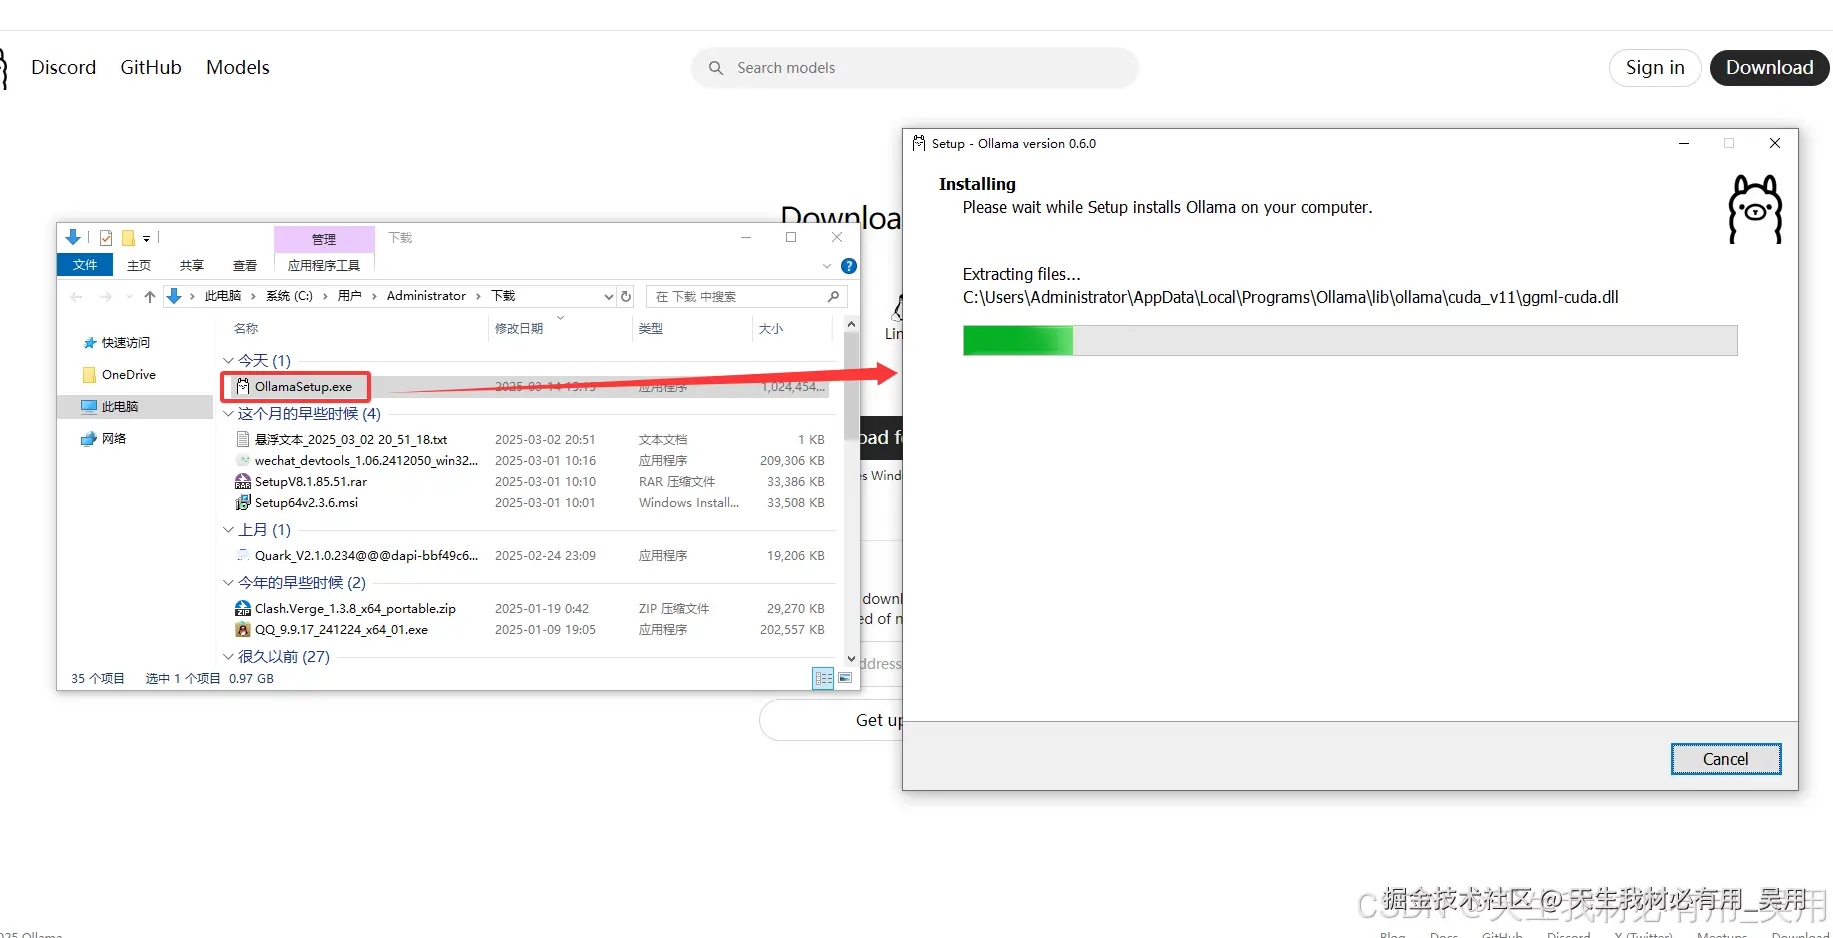1833x938 pixels.
Task: Click the Quark_V2.1.0.234 installer icon
Action: 243,555
